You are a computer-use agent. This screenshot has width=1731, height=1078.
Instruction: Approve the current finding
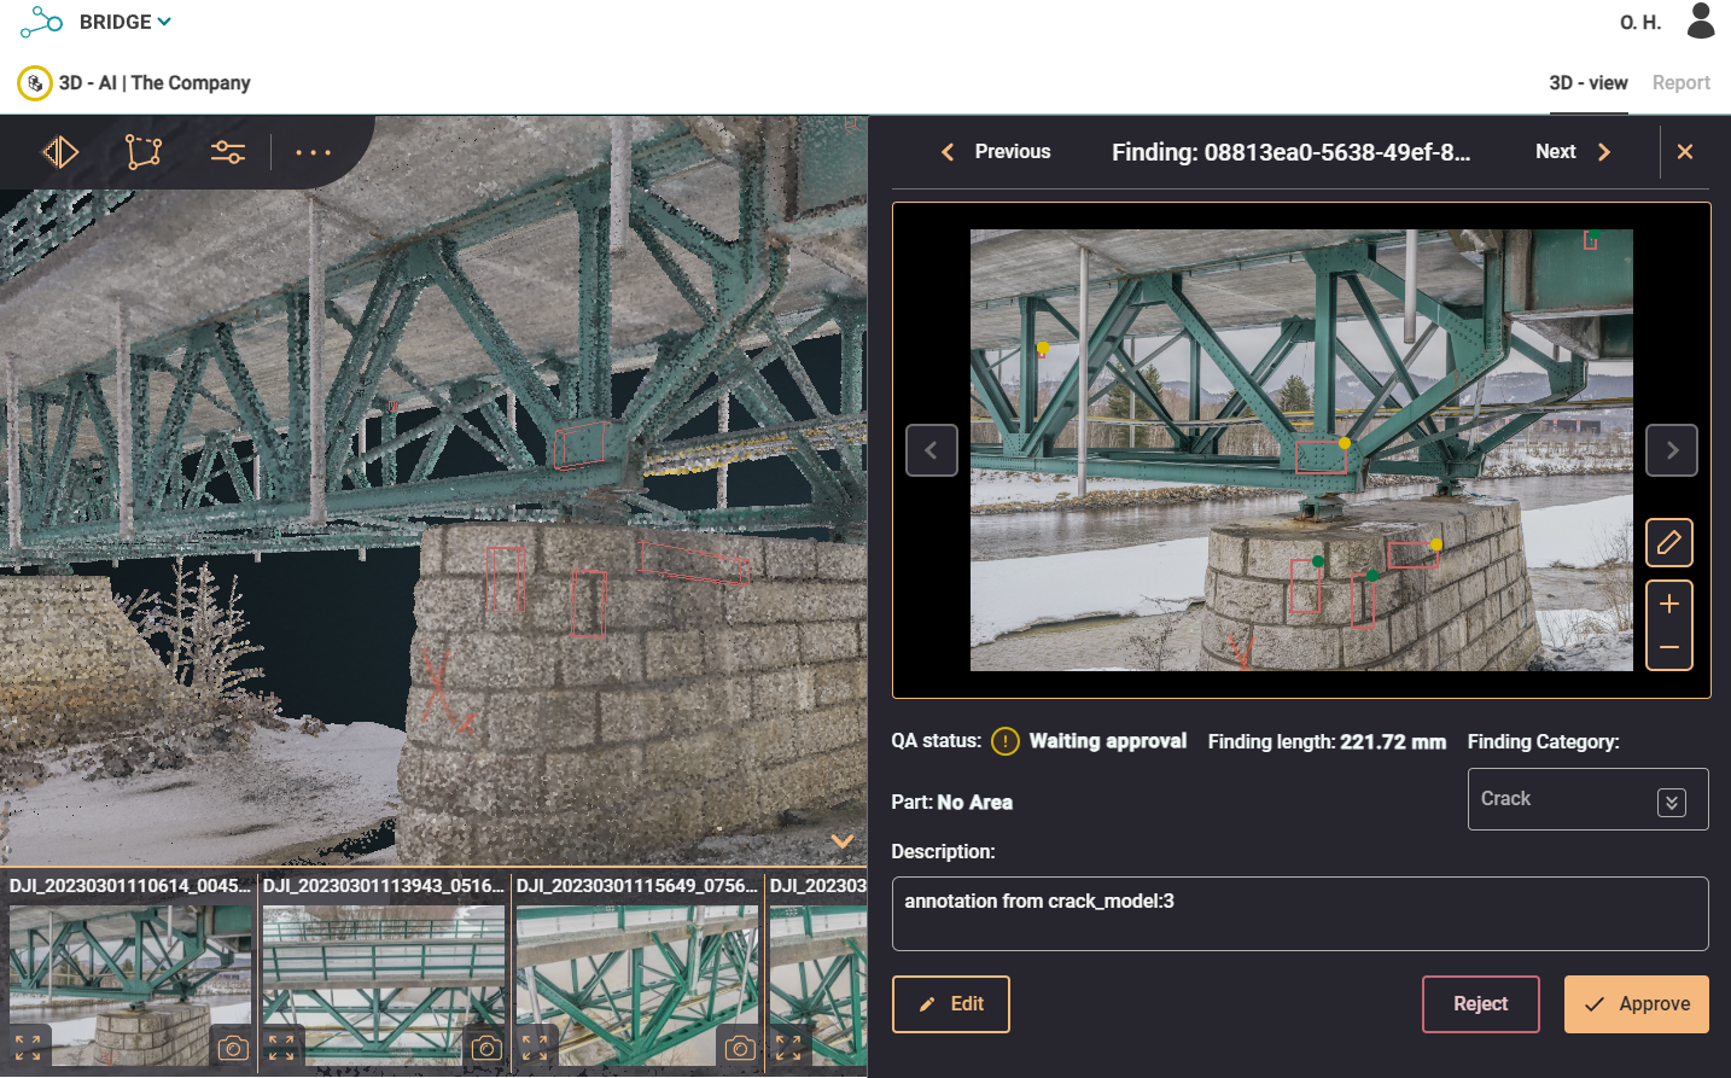pyautogui.click(x=1635, y=1004)
